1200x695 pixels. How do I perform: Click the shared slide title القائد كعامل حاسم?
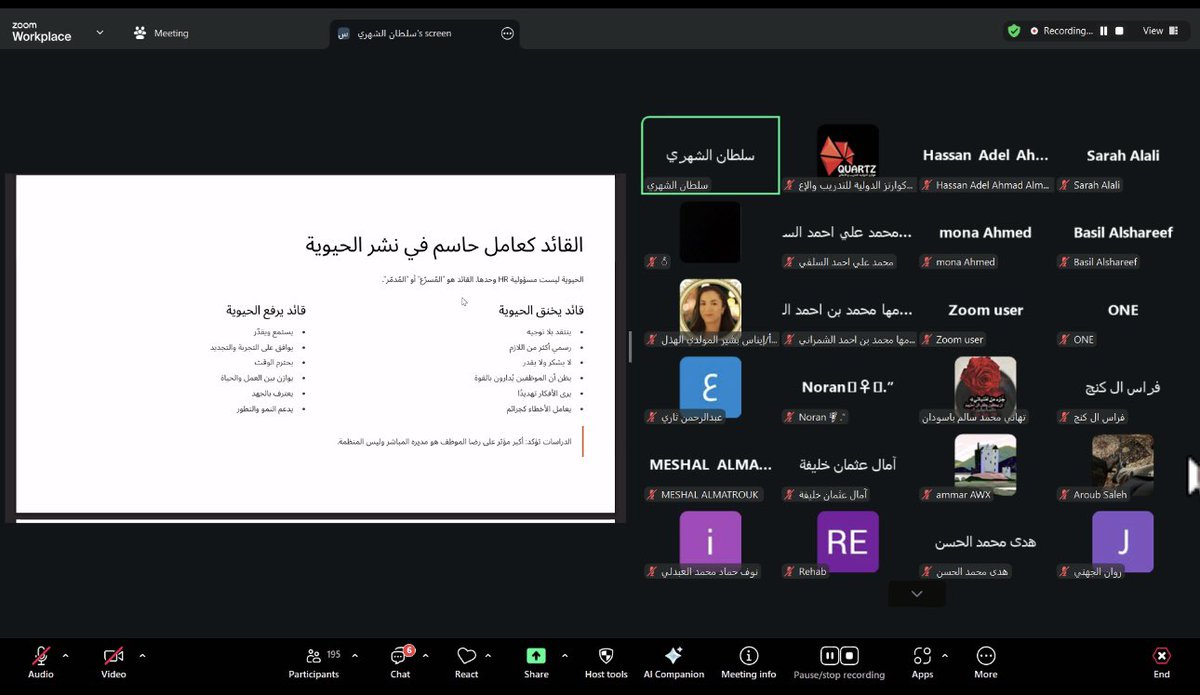444,245
